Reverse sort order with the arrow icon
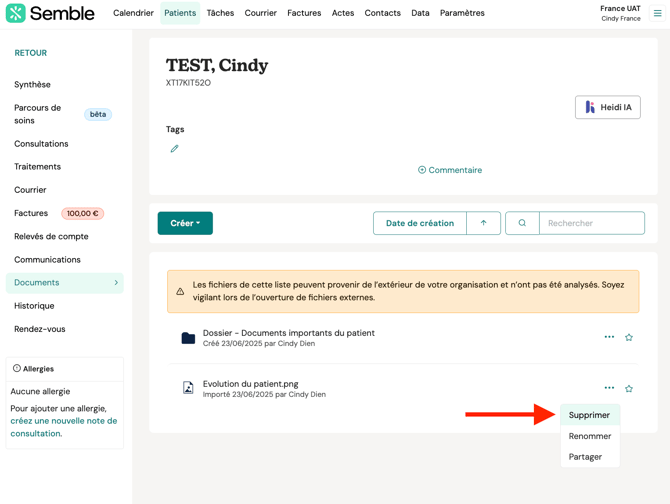The width and height of the screenshot is (670, 504). tap(484, 223)
